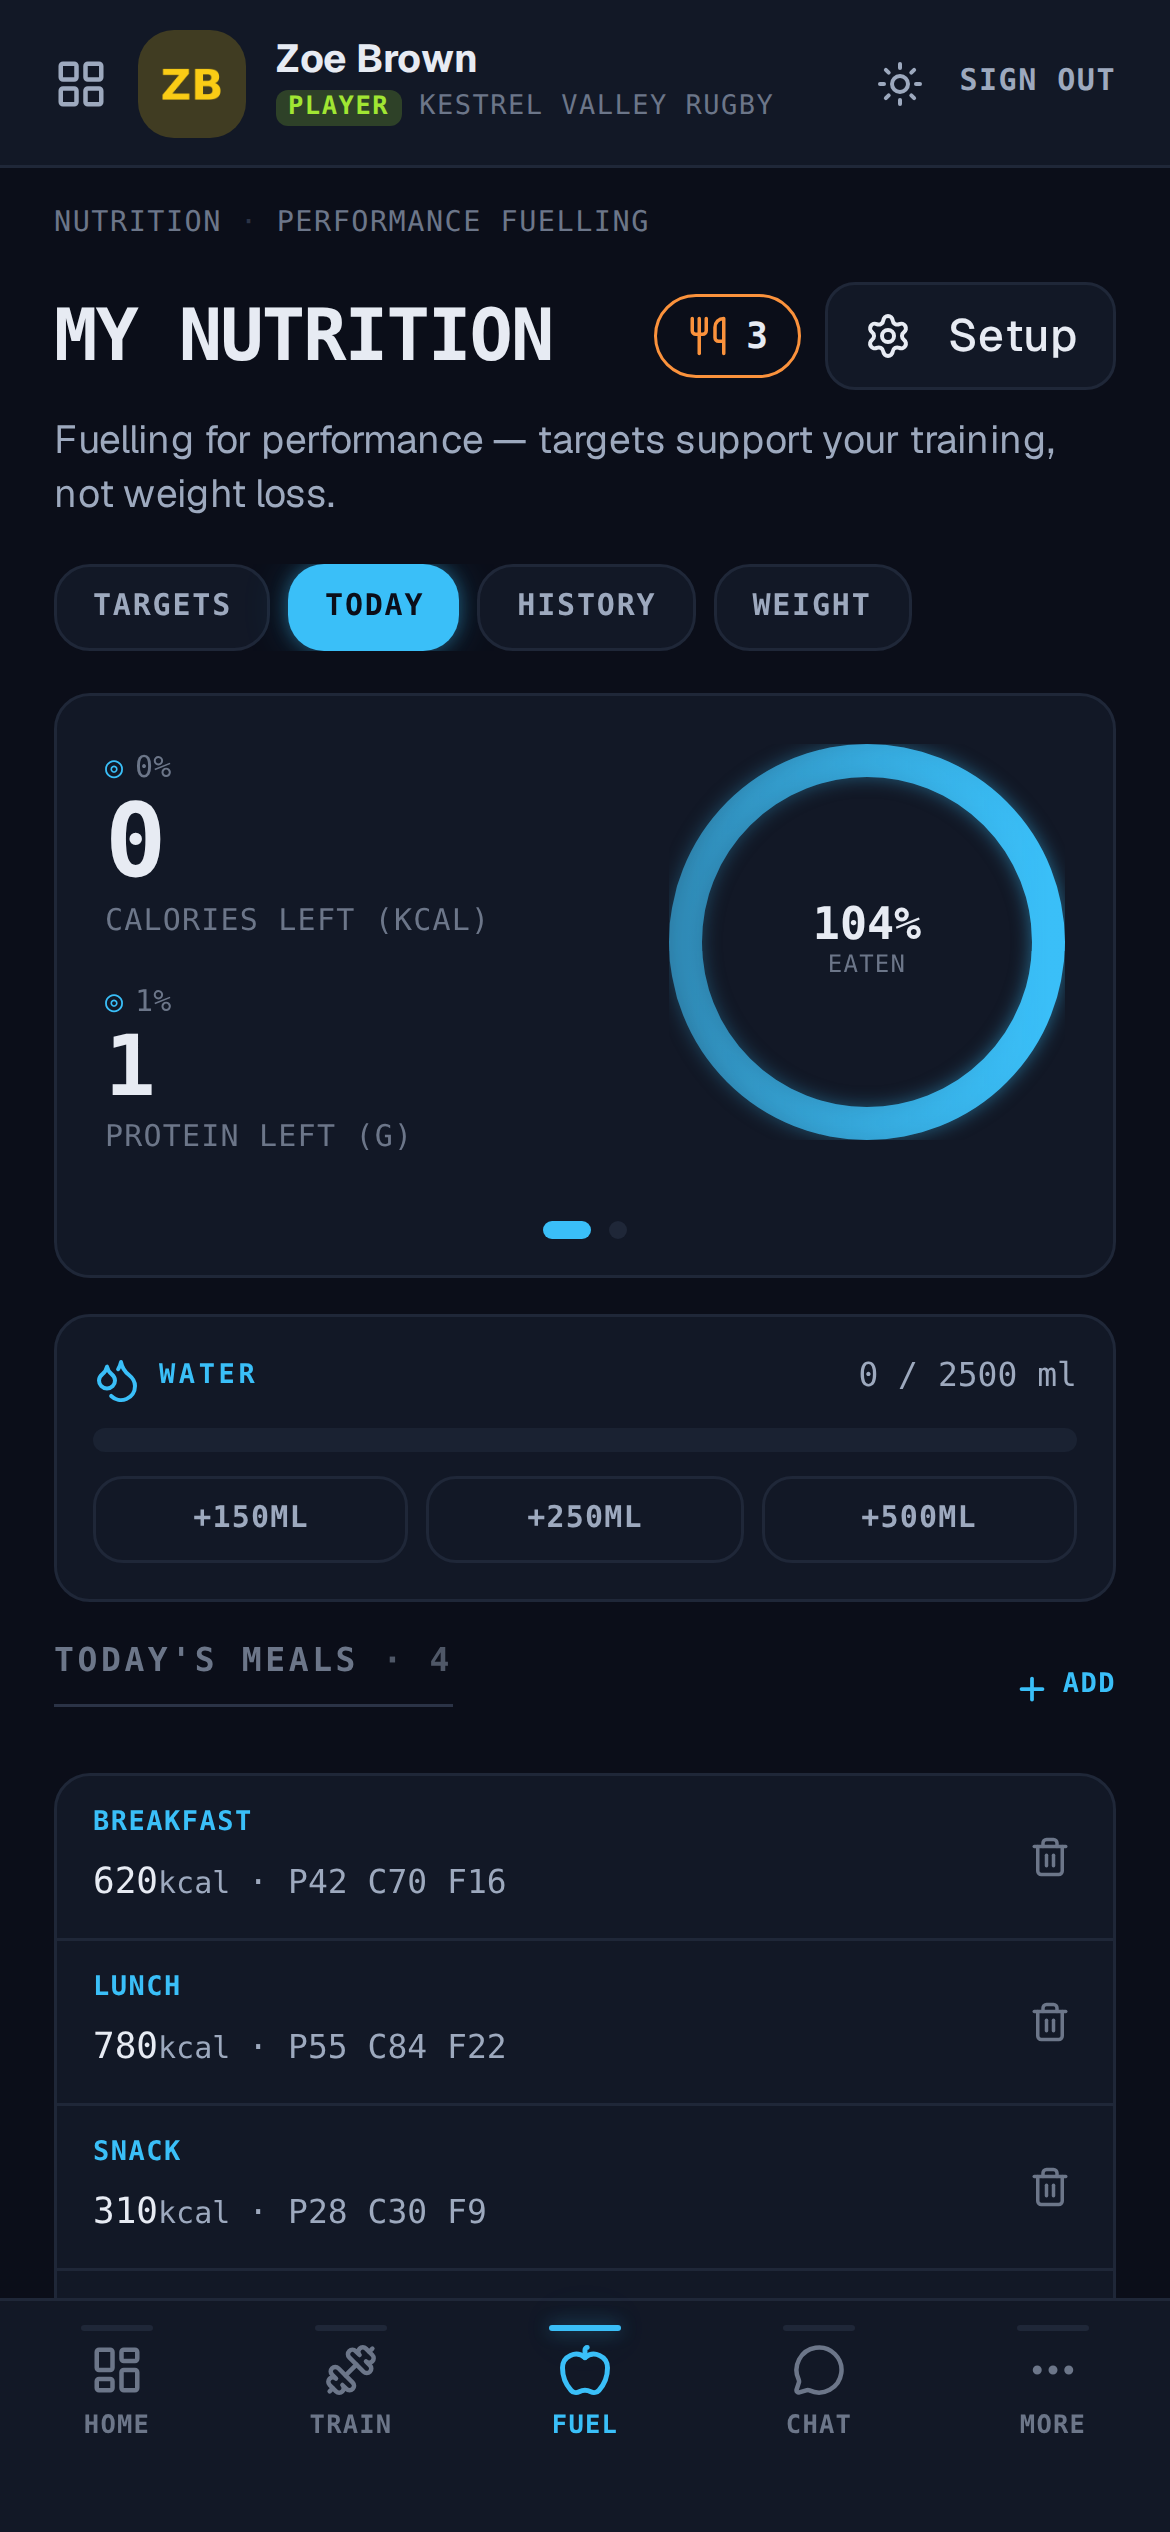Image resolution: width=1170 pixels, height=2532 pixels.
Task: Select the Fuel tab in bottom bar
Action: 585,2390
